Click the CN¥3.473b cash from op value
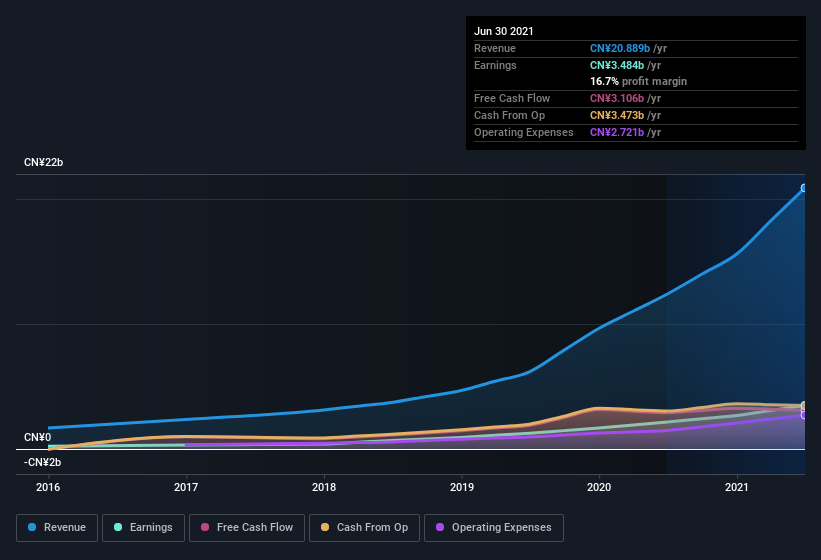Viewport: 821px width, 560px height. 617,115
